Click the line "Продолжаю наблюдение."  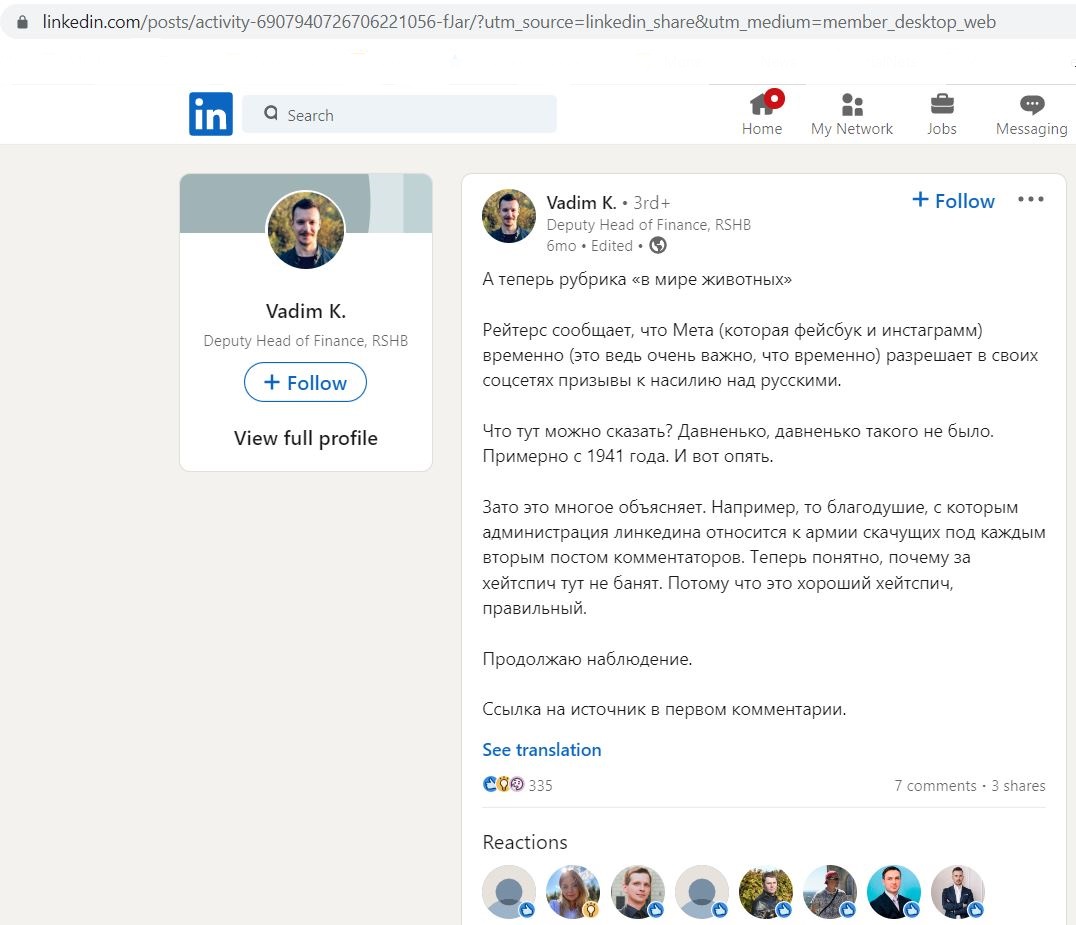(x=587, y=659)
